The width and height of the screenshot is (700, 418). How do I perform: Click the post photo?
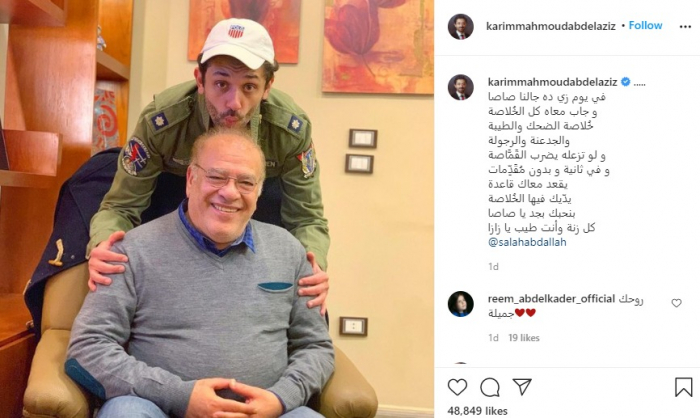click(x=217, y=209)
